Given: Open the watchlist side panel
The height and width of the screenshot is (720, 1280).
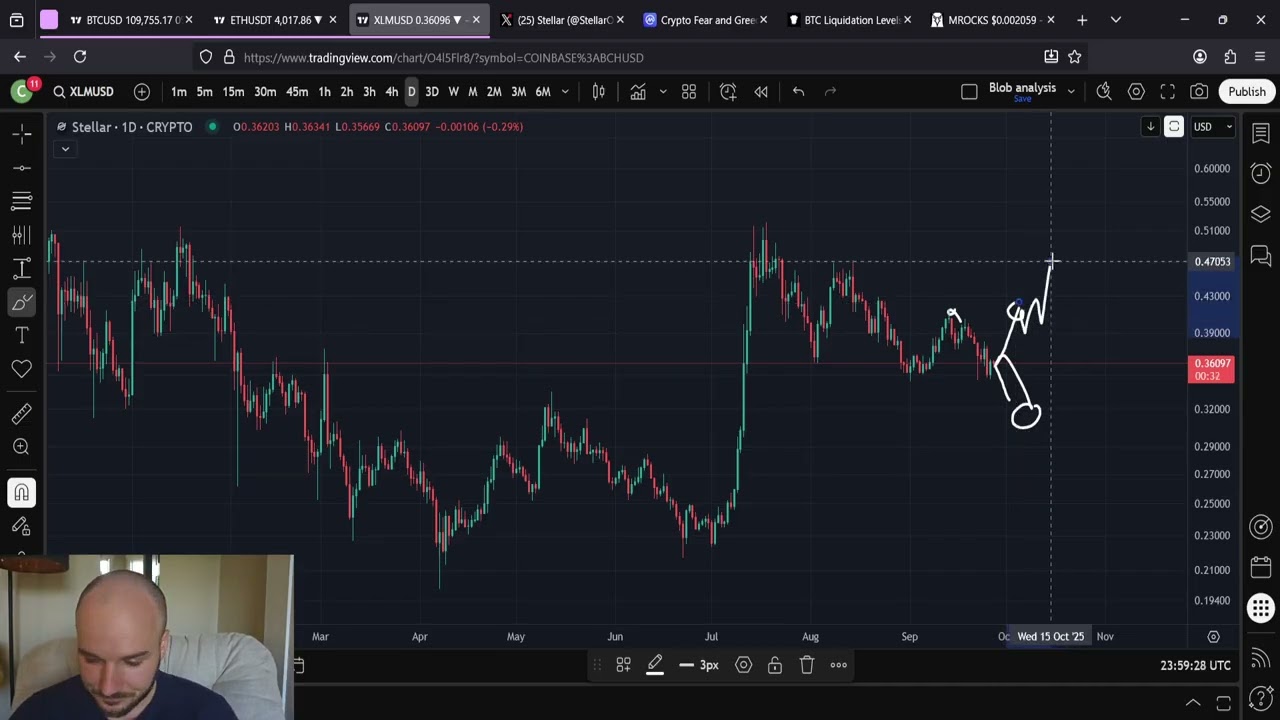Looking at the screenshot, I should 1261,134.
